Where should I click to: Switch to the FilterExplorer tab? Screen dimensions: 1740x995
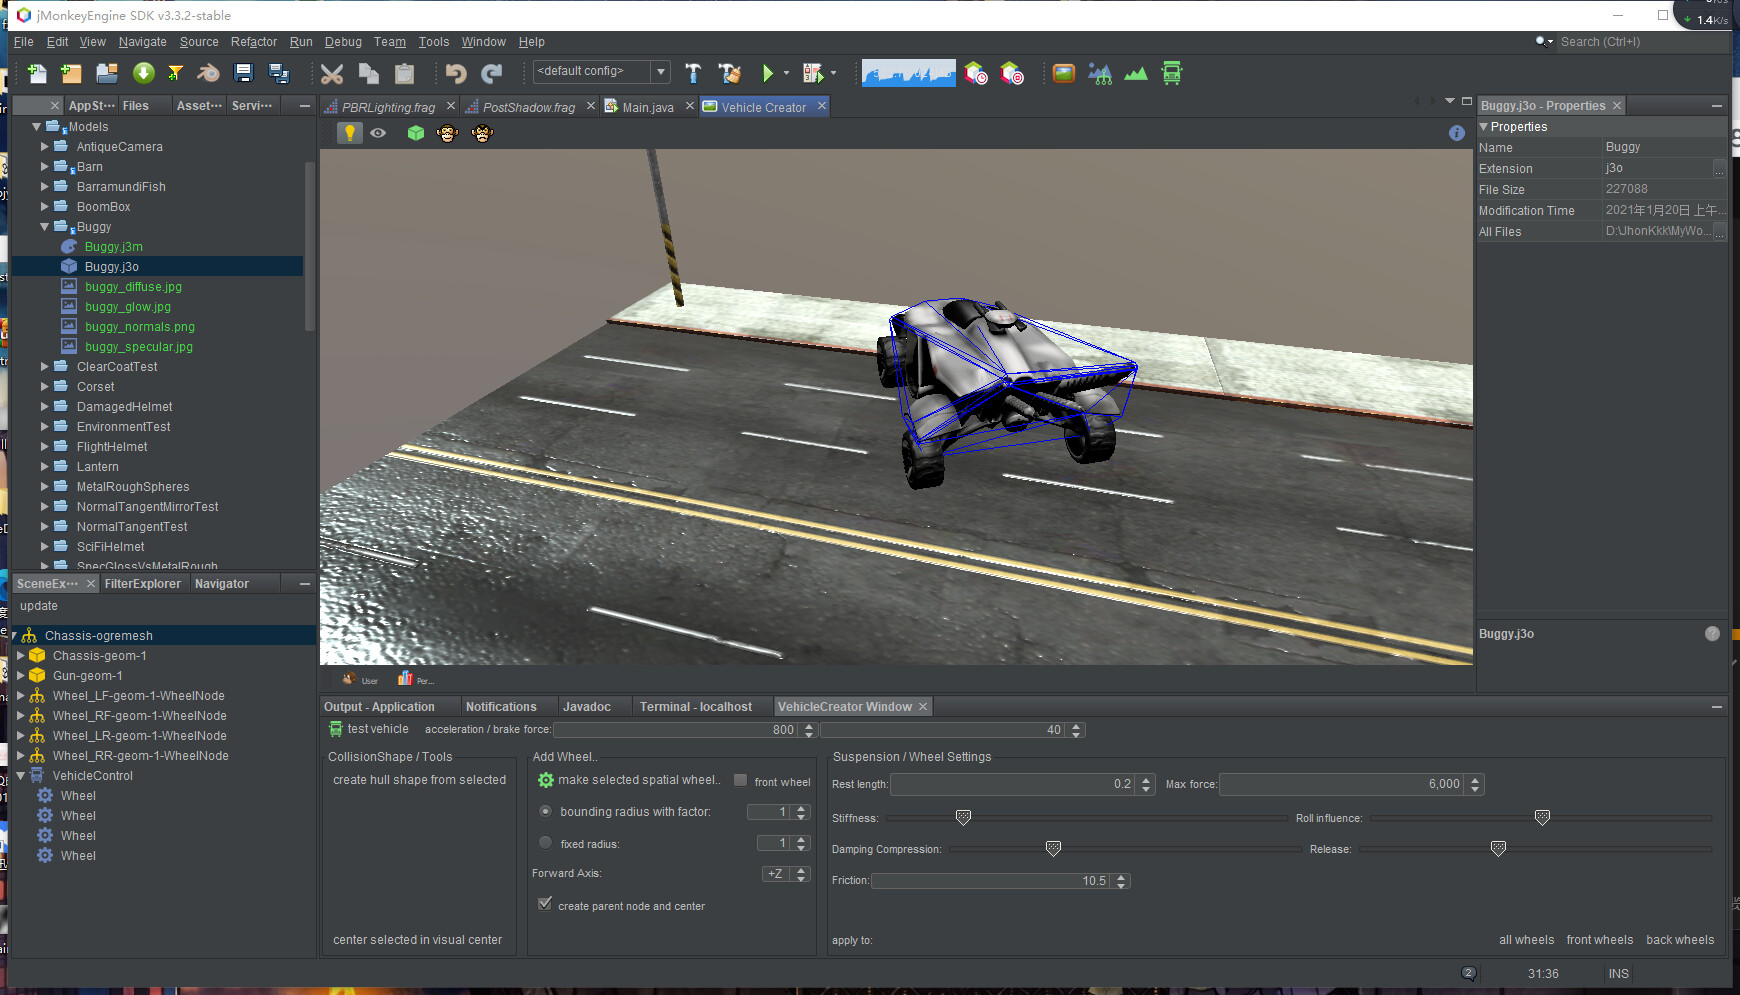click(143, 584)
